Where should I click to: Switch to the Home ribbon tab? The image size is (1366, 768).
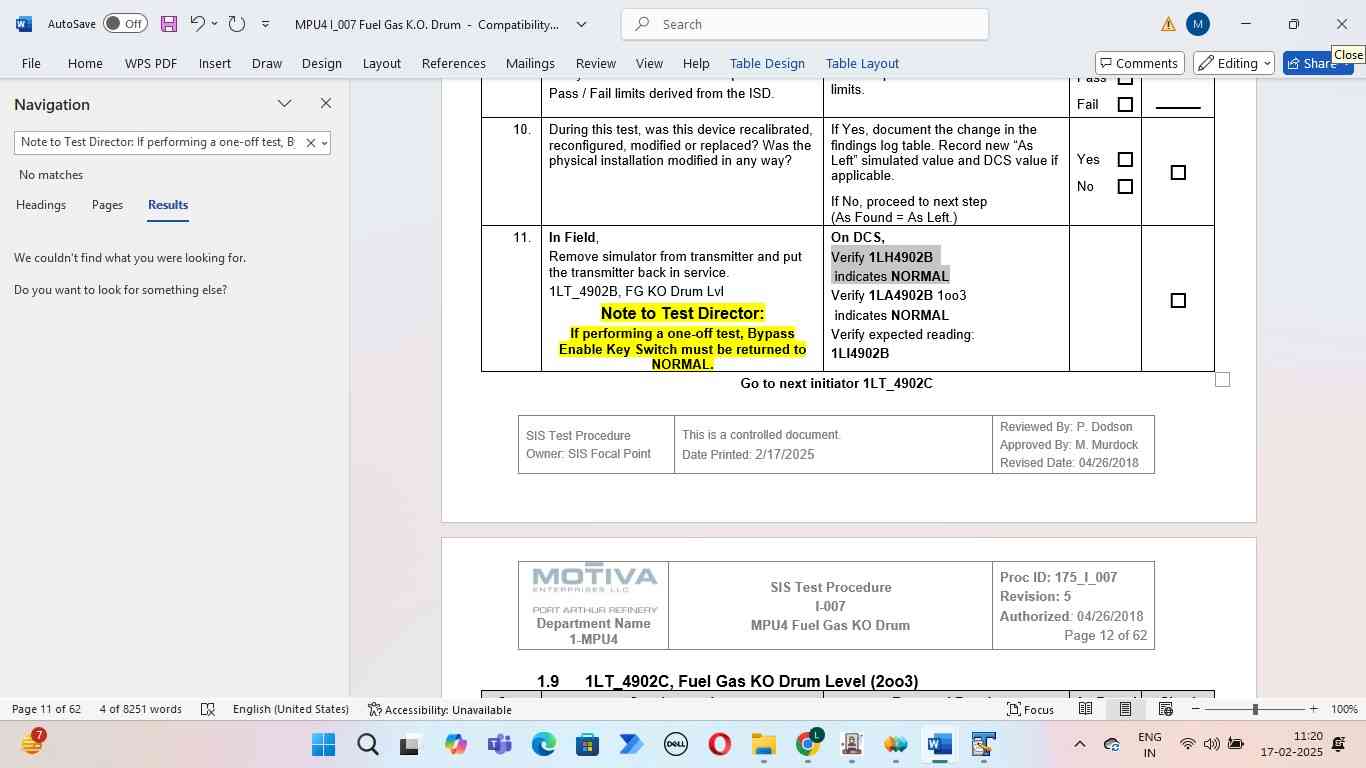[85, 63]
